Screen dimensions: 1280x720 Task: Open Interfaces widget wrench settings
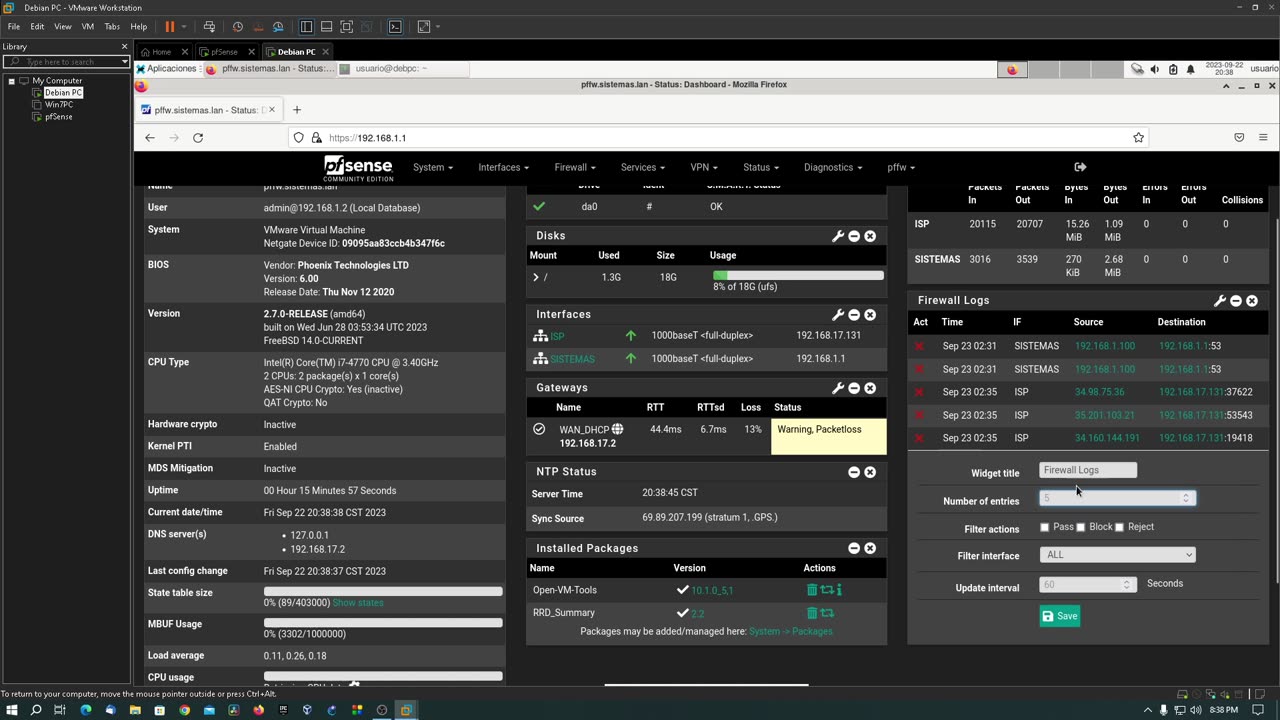(x=838, y=315)
